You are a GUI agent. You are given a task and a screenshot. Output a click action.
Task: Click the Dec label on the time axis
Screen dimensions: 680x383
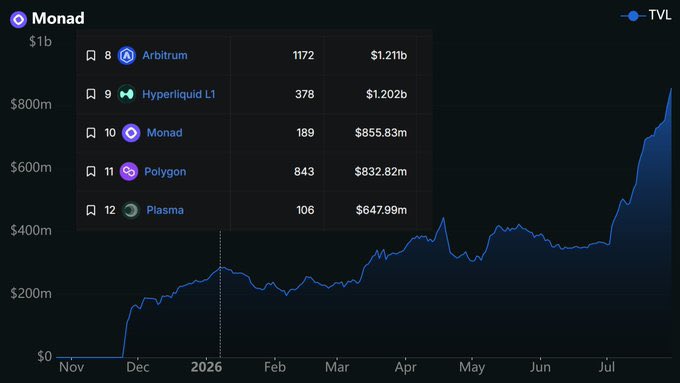tap(138, 367)
